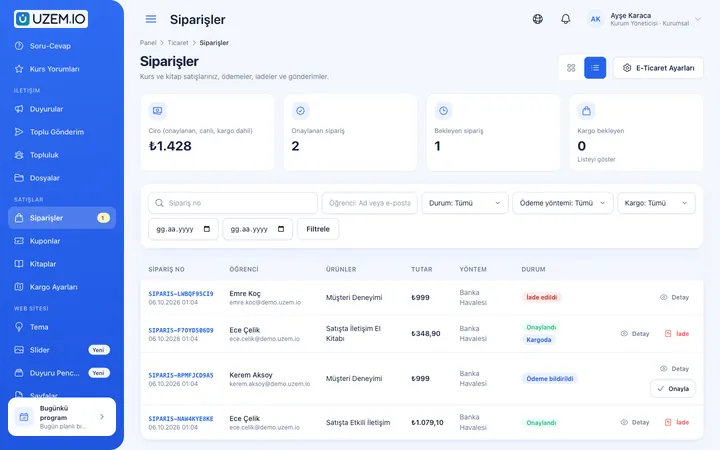
Task: Click the Siparişler count badge
Action: tap(103, 218)
